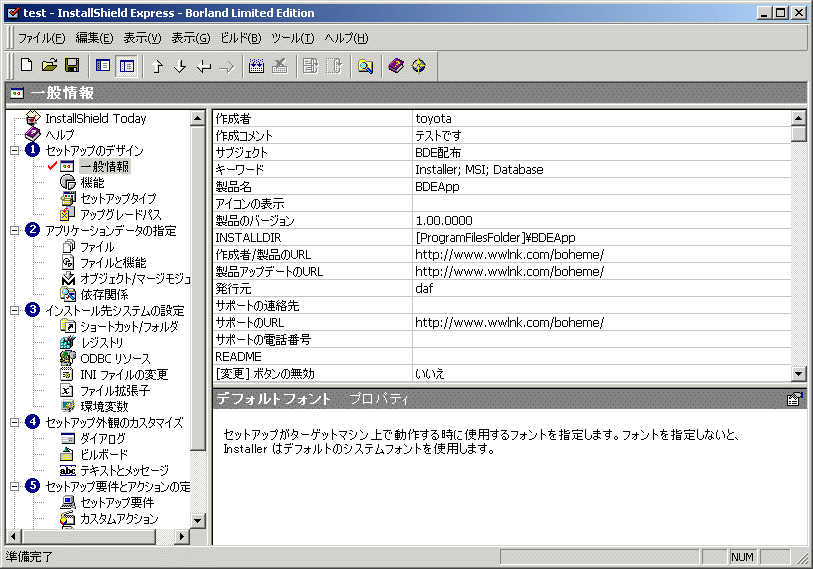Image resolution: width=813 pixels, height=569 pixels.
Task: Open the 編集(E) menu
Action: 94,38
